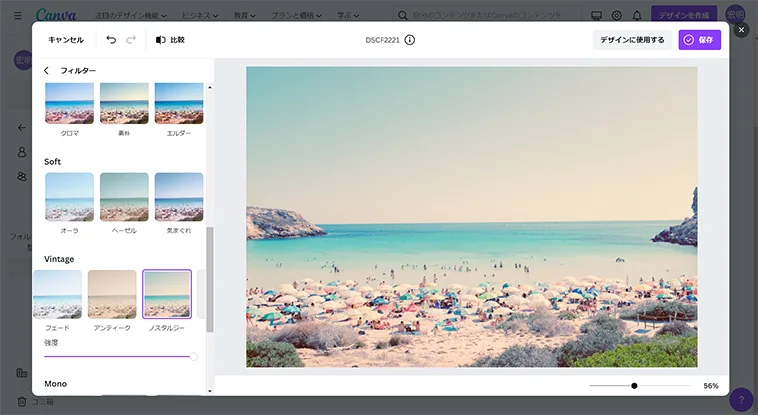Image resolution: width=758 pixels, height=415 pixels.
Task: Select the クロマ filter thumbnail
Action: coord(69,103)
